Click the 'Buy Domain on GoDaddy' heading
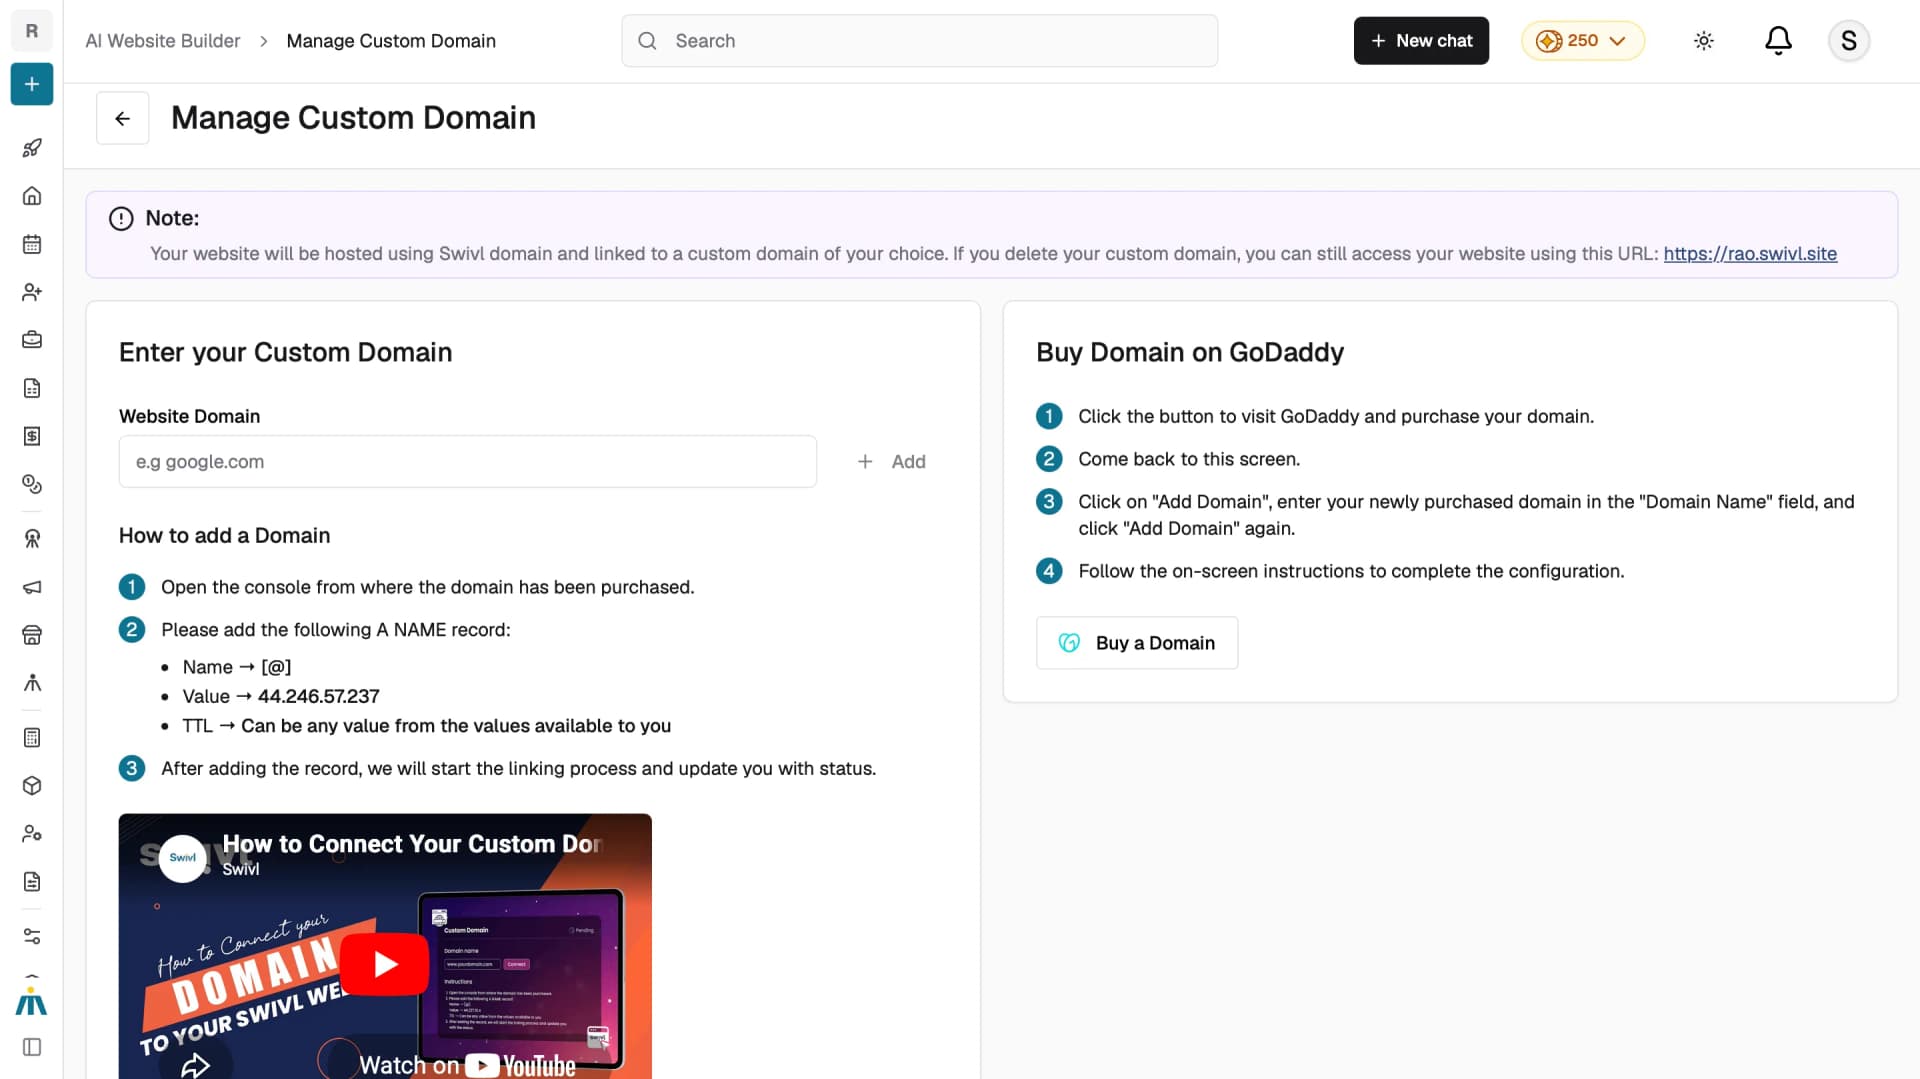 [x=1190, y=352]
